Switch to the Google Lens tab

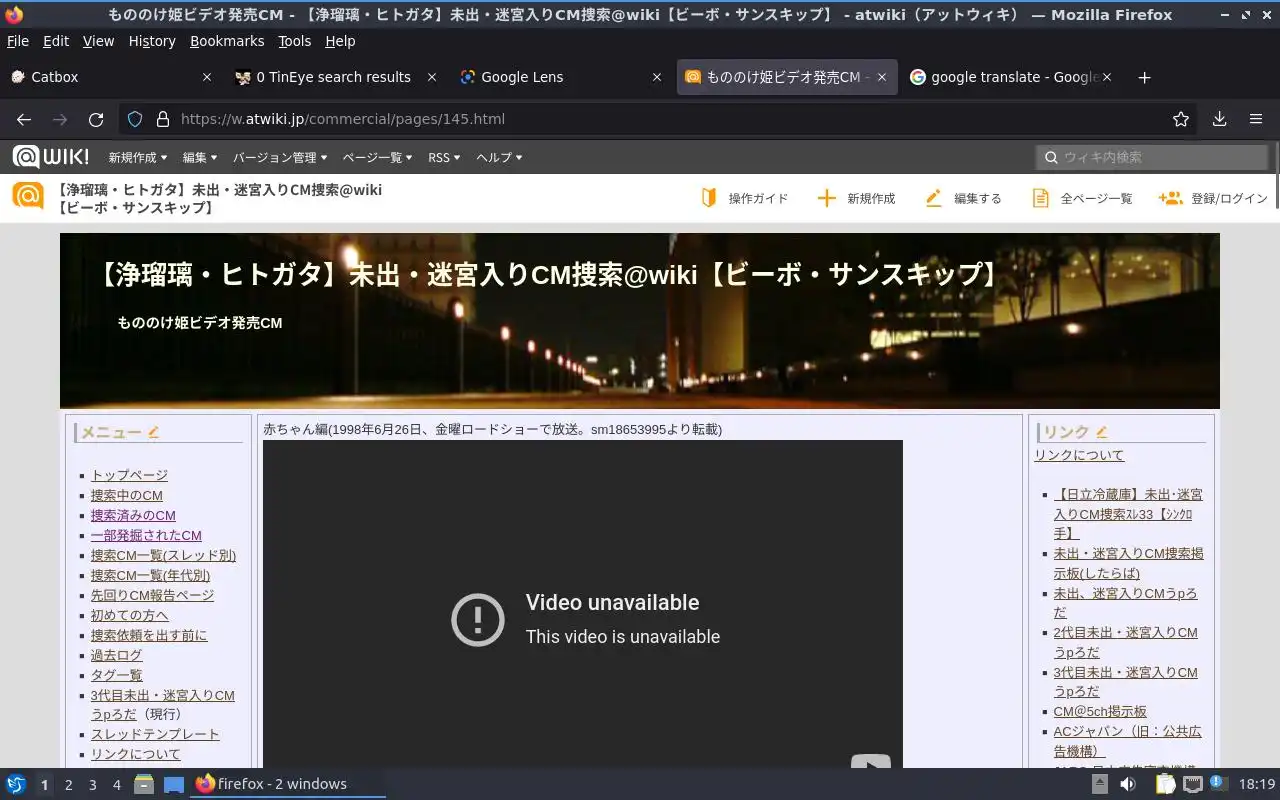pyautogui.click(x=560, y=77)
